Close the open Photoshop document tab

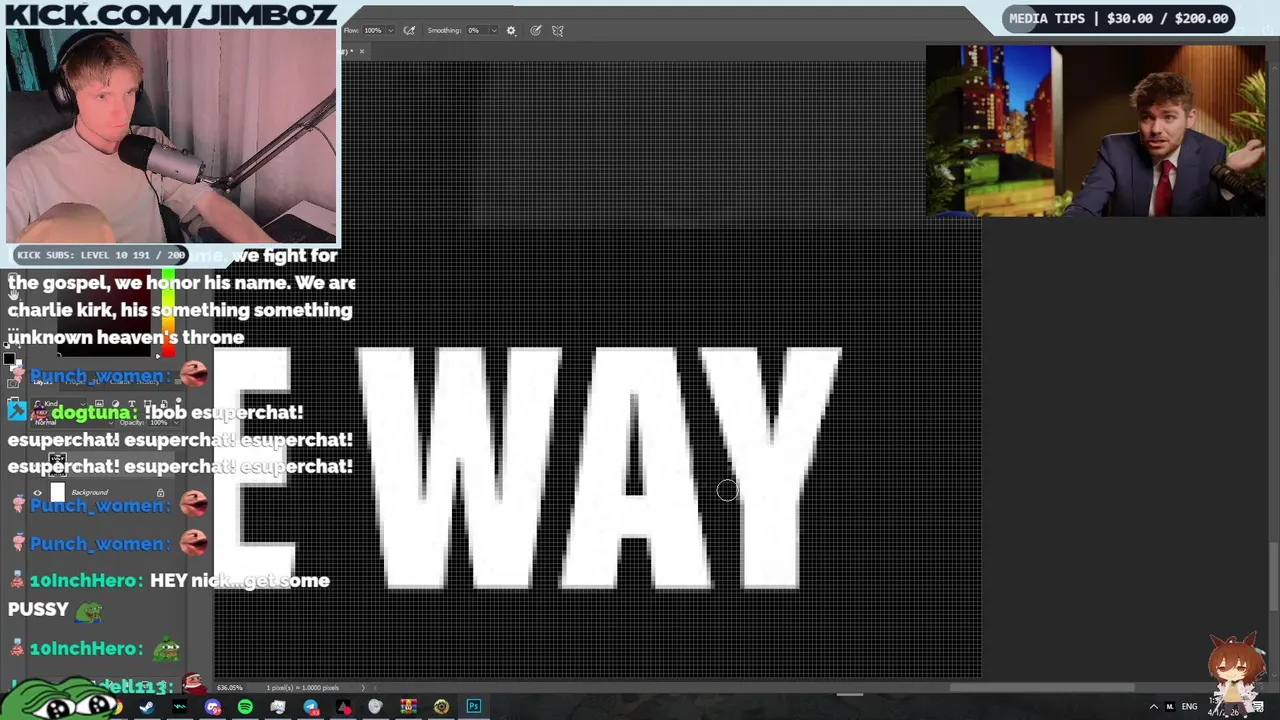point(361,51)
